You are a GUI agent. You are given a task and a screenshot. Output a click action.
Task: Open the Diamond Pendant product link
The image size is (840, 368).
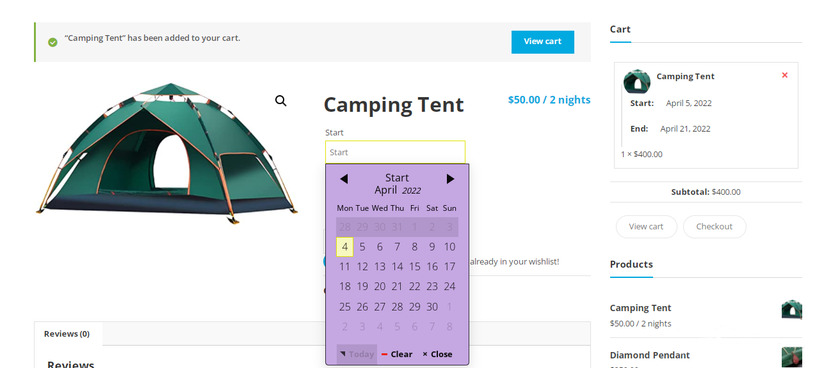pos(650,355)
